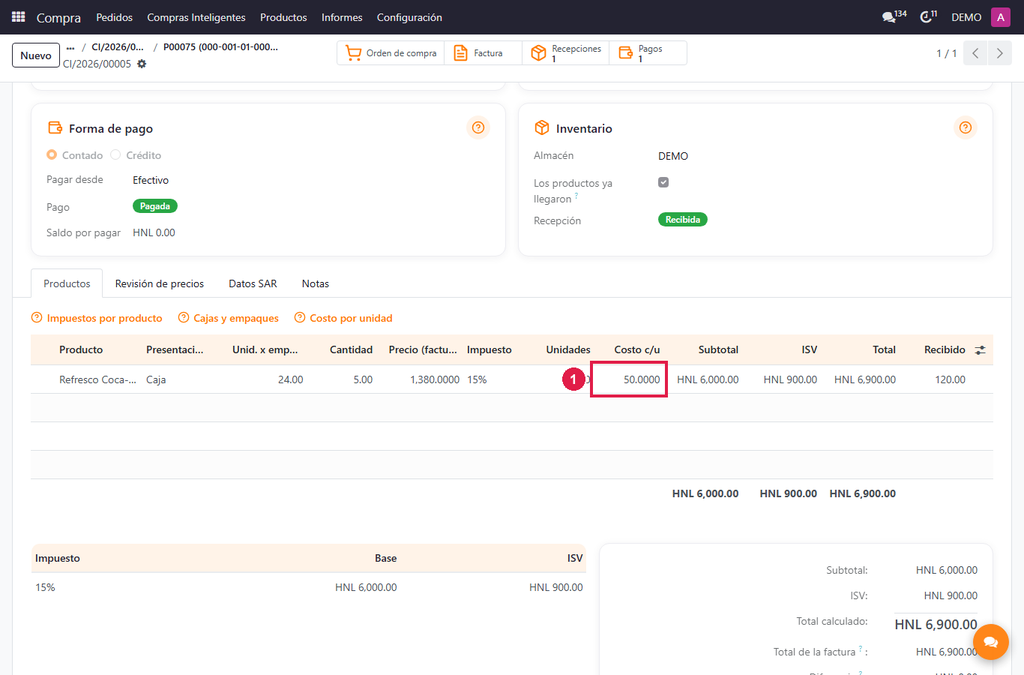Click the Refresco Coca-... product cell
Image resolution: width=1024 pixels, height=675 pixels.
(x=98, y=379)
